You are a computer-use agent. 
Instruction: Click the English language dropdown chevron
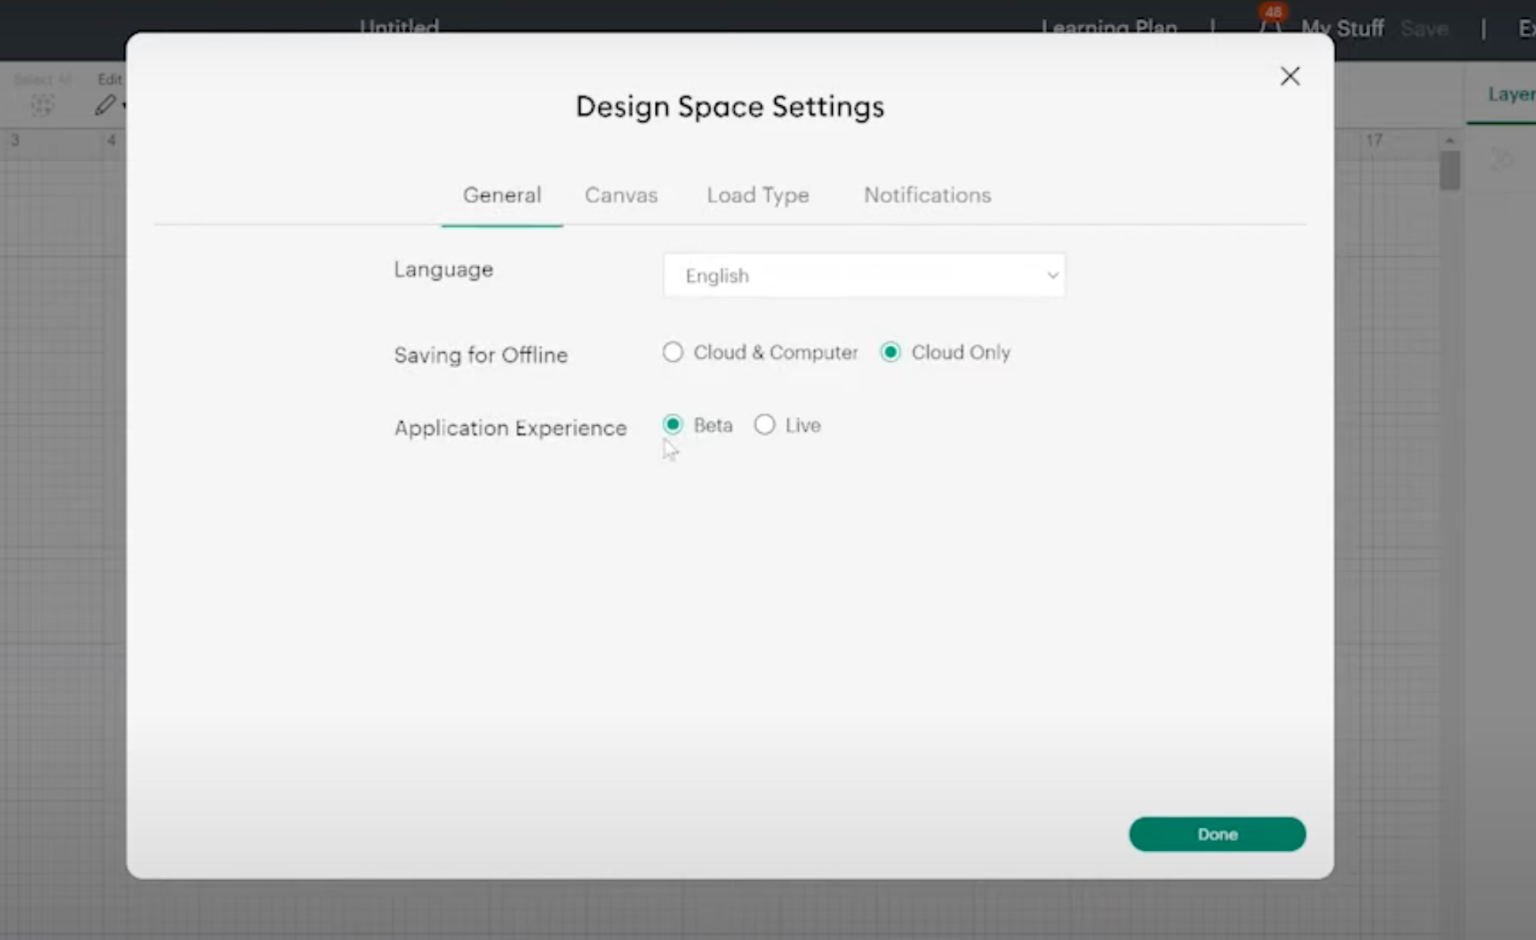[1052, 275]
